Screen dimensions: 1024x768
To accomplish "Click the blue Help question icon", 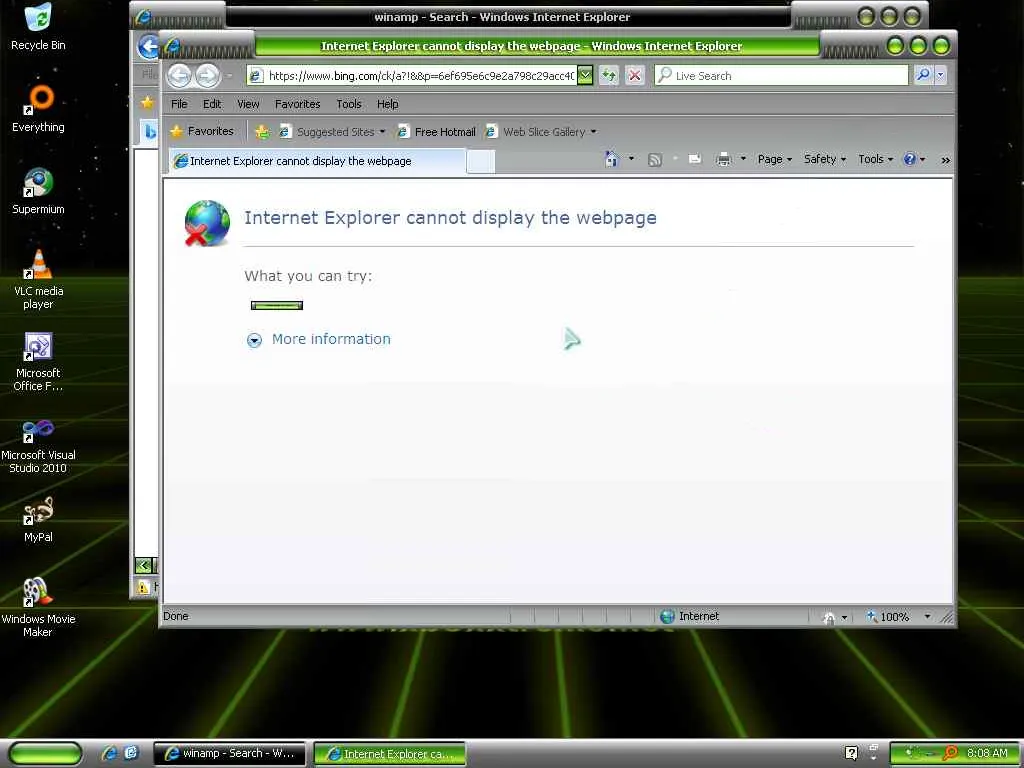I will coord(909,159).
